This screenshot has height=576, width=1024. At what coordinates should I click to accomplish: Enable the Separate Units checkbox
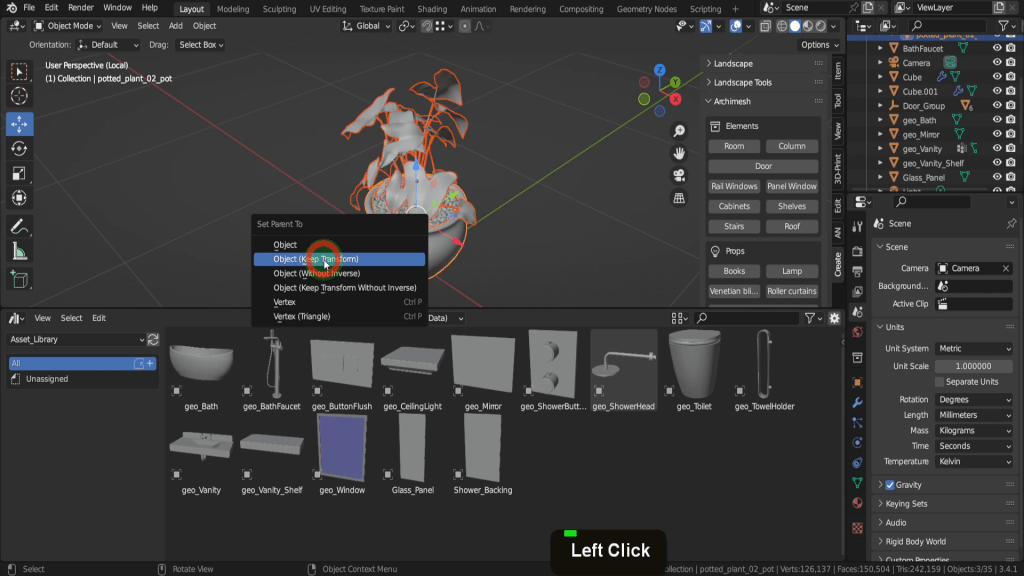pyautogui.click(x=939, y=382)
